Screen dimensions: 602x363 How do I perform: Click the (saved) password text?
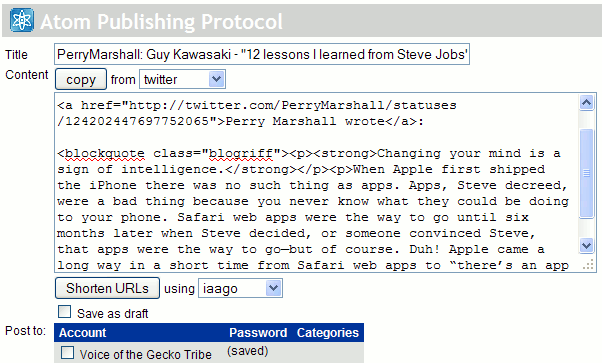(248, 351)
